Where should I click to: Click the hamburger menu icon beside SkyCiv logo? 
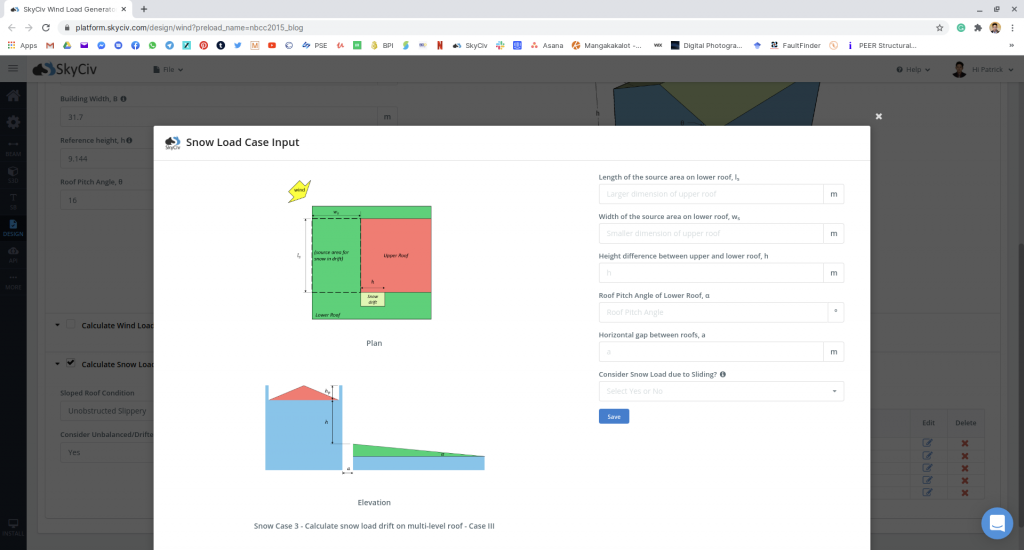(13, 69)
